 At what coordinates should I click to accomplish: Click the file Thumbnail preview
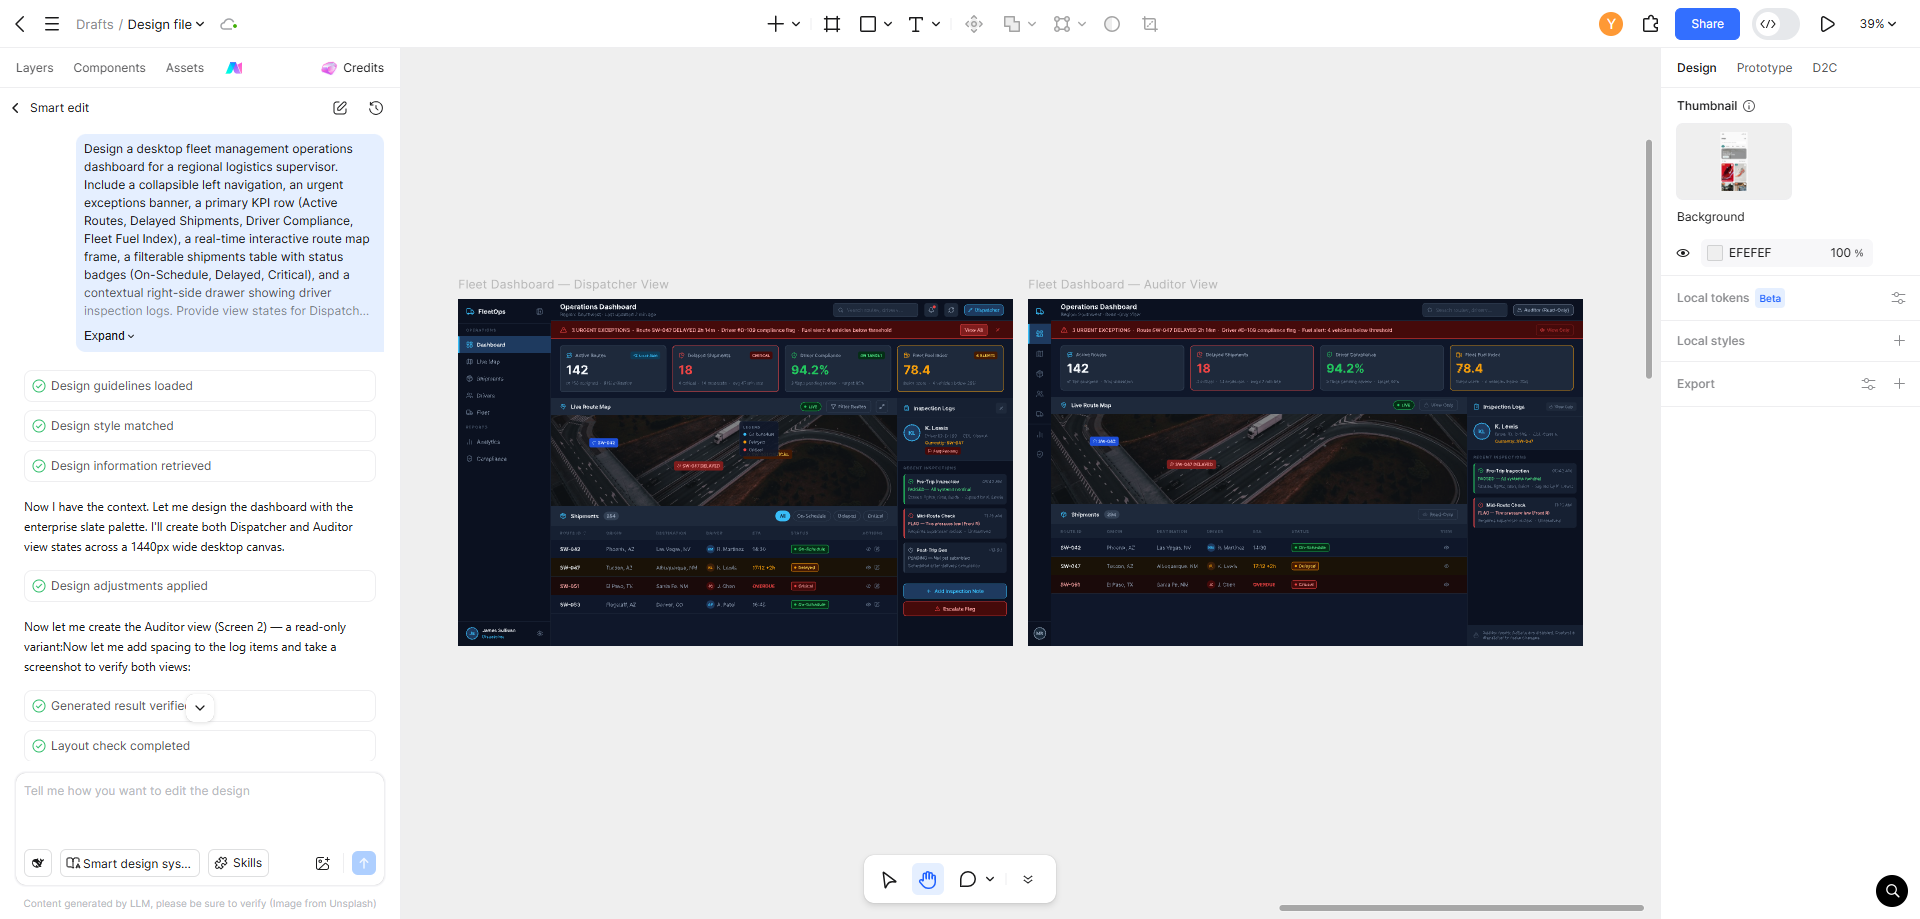point(1734,161)
